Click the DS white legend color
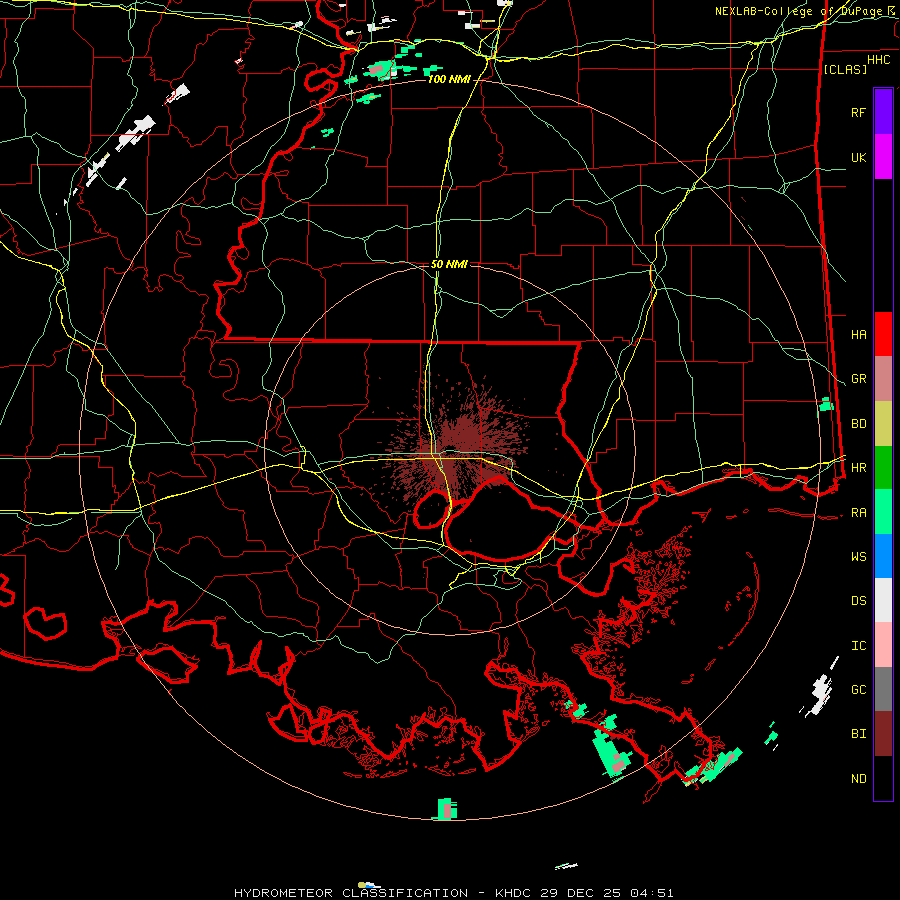This screenshot has width=900, height=900. 883,600
